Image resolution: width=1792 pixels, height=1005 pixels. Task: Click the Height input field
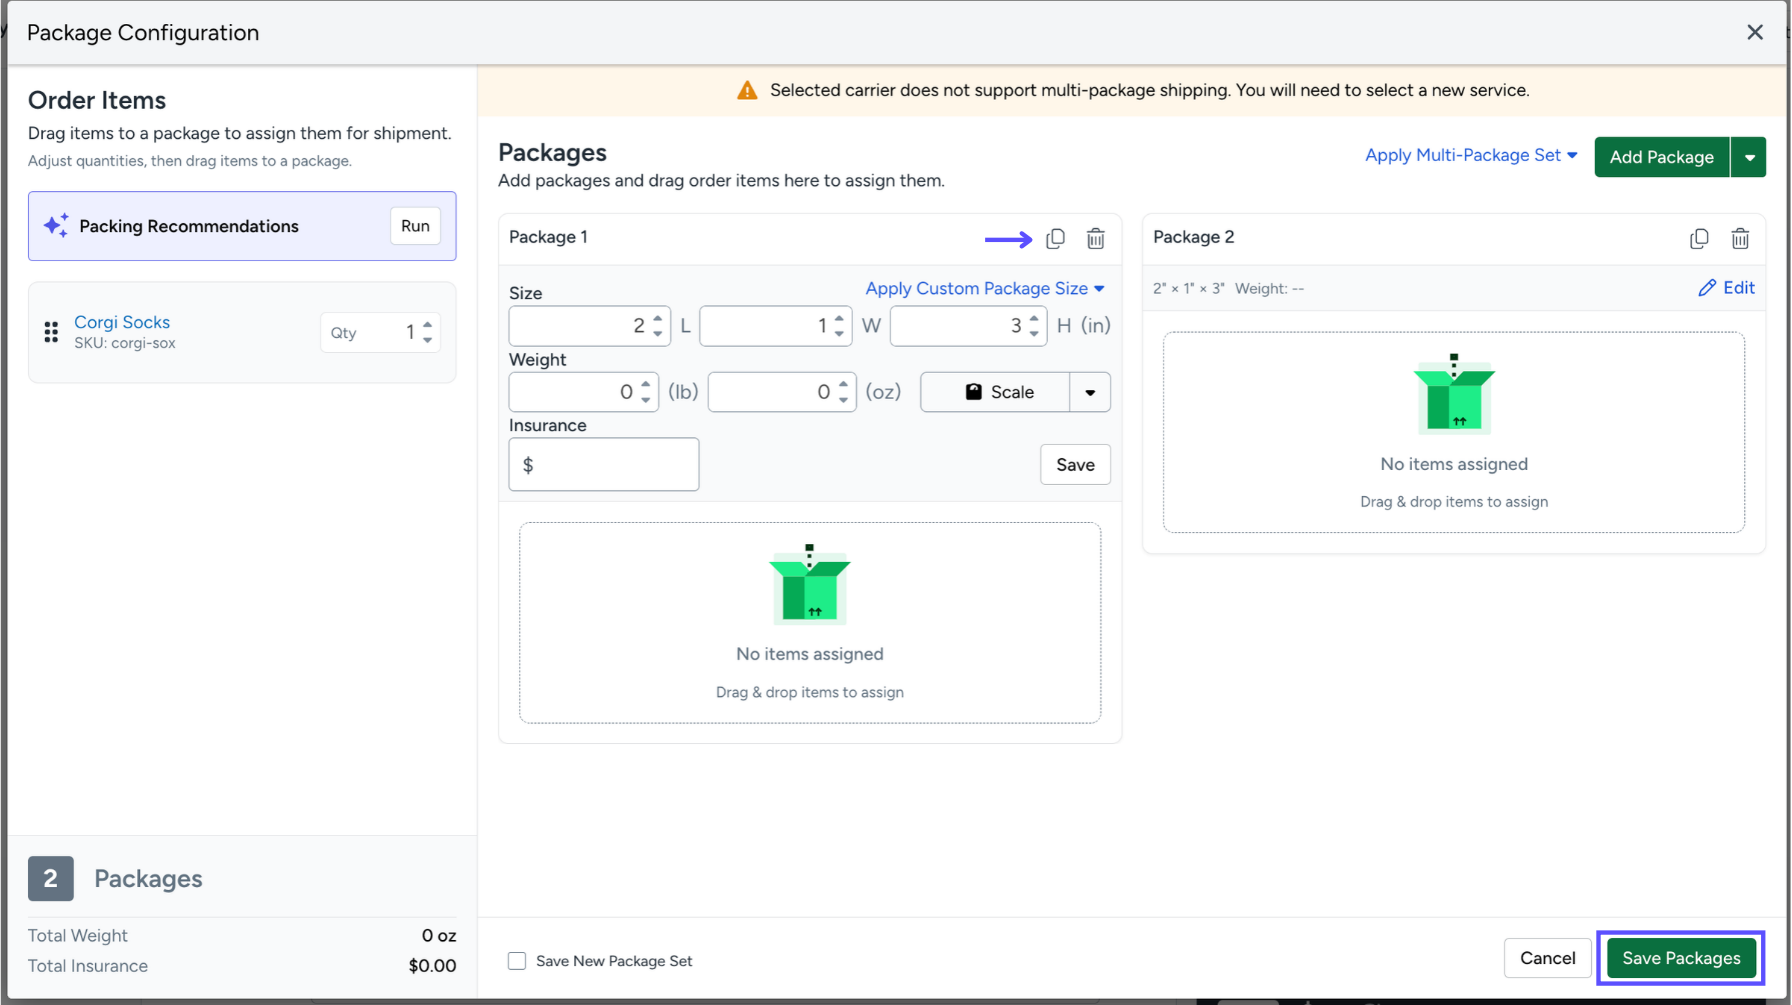(968, 326)
